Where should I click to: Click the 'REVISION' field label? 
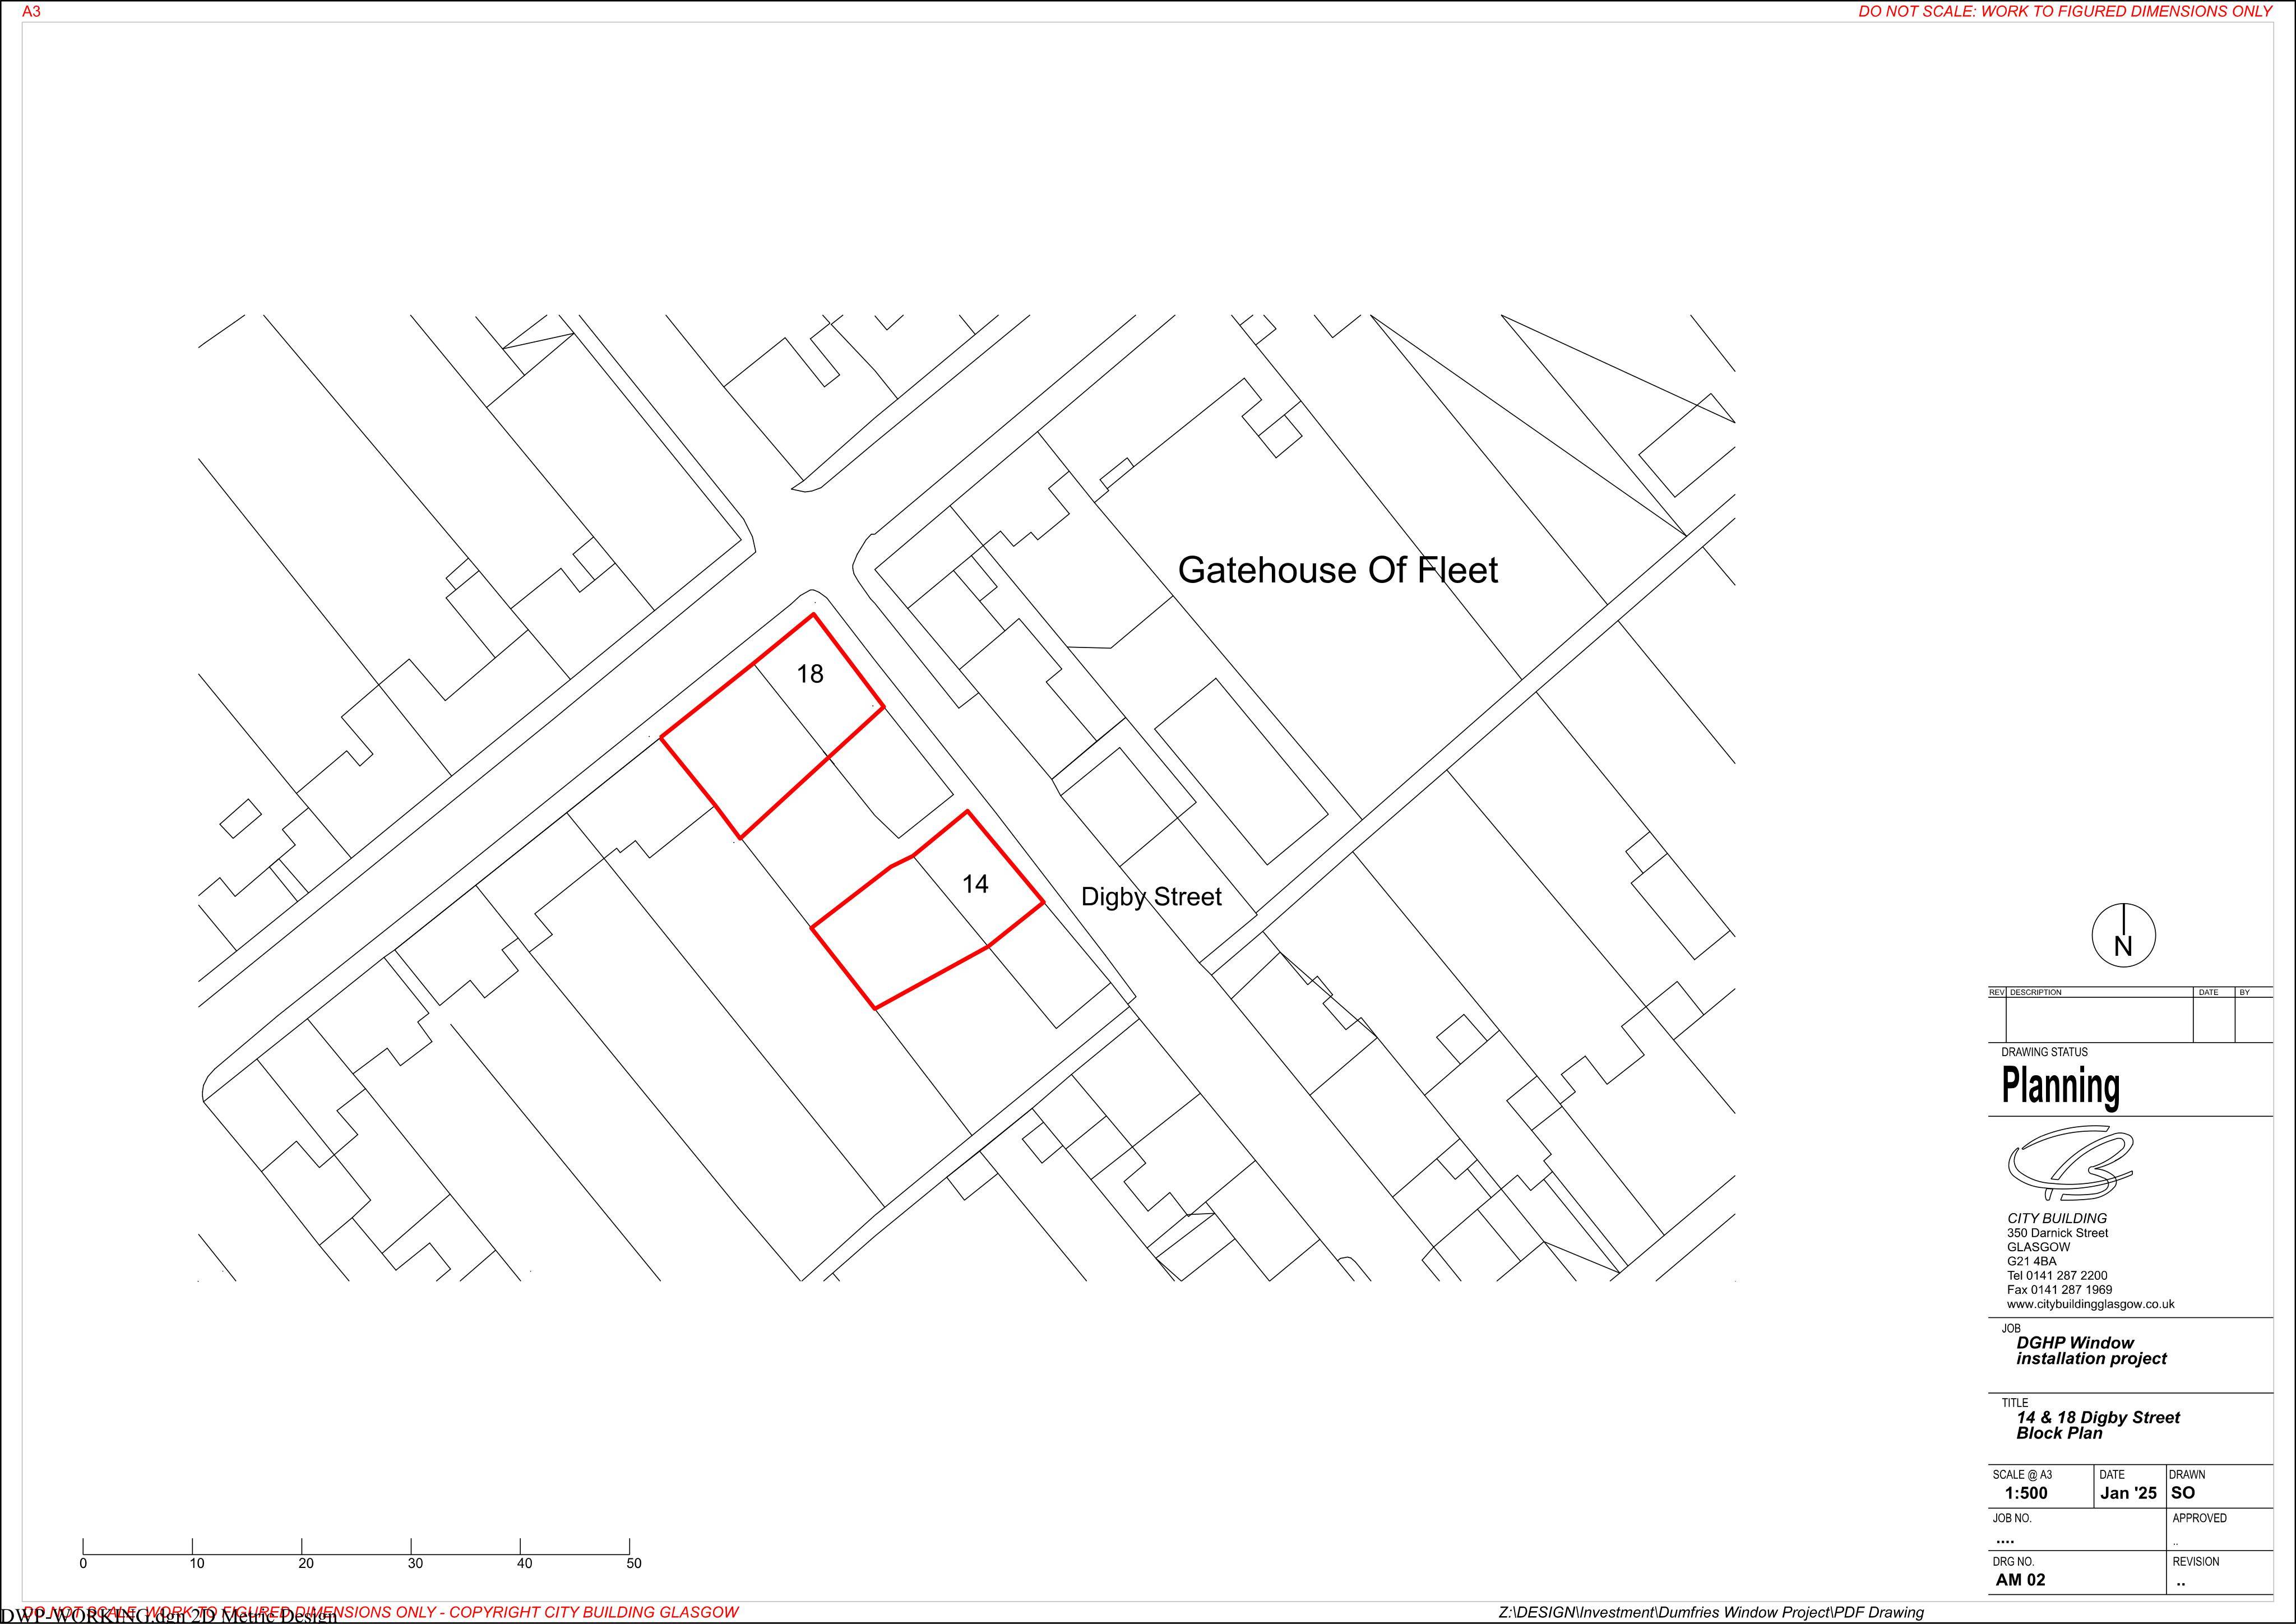2195,1561
